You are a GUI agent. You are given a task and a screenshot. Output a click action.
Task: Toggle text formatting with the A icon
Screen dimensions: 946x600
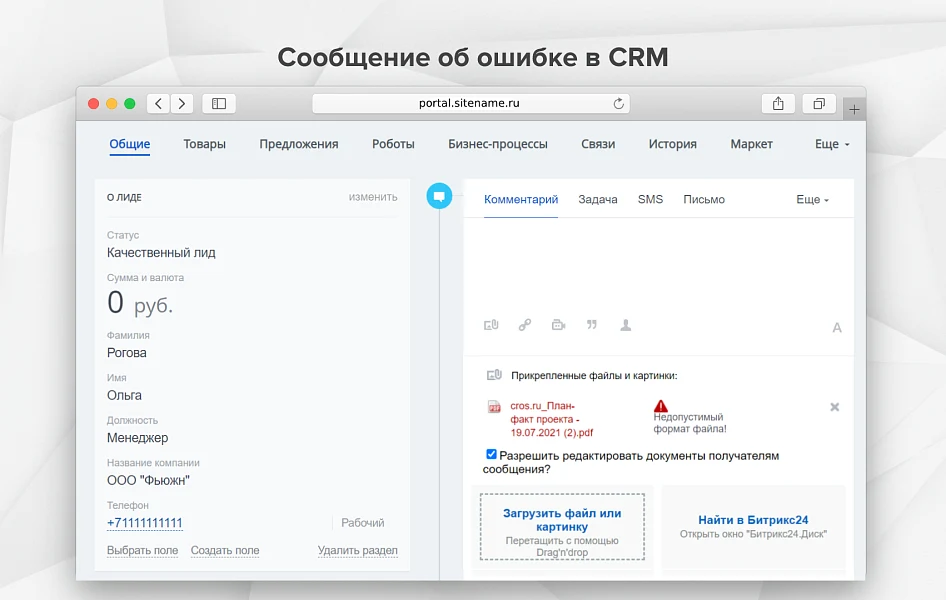[837, 327]
